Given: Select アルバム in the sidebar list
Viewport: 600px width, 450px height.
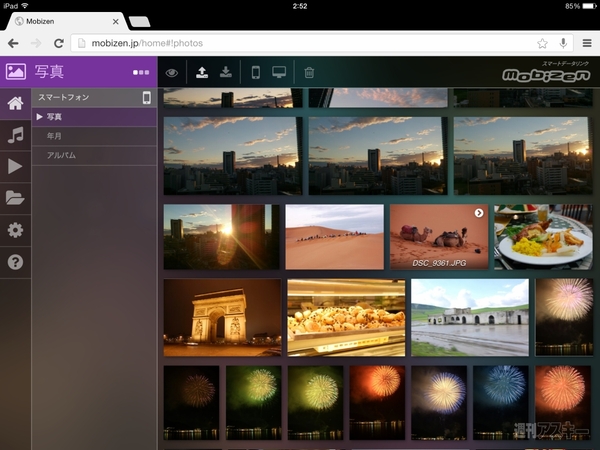Looking at the screenshot, I should point(60,155).
